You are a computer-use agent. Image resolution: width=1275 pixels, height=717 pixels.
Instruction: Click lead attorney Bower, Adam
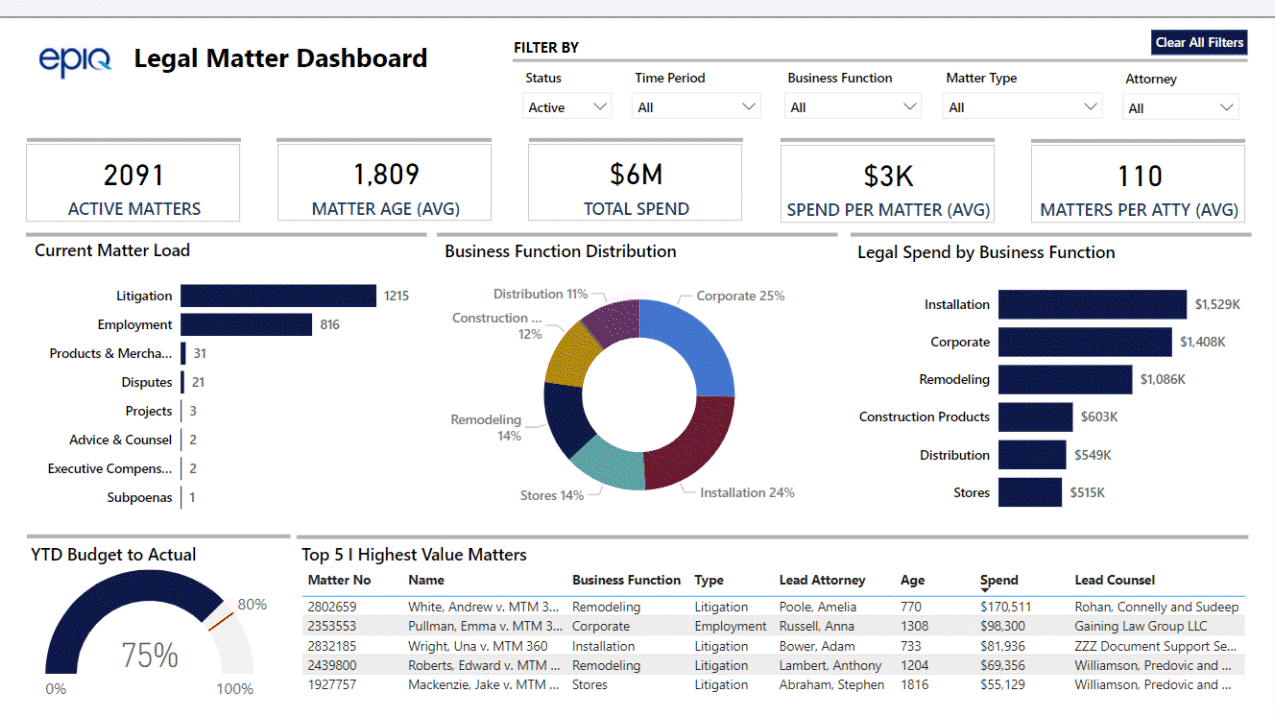[x=817, y=646]
